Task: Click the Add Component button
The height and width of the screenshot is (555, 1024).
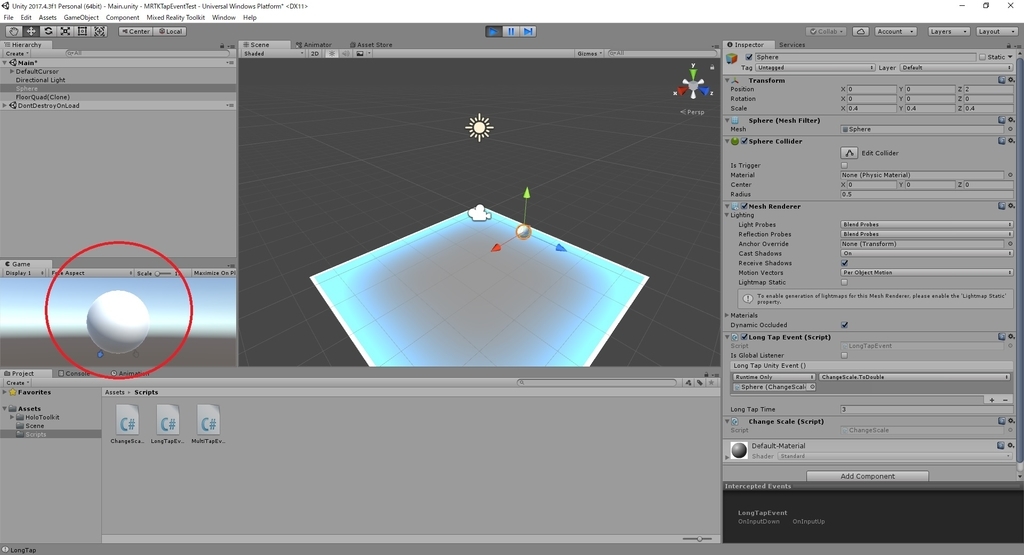Action: click(867, 476)
